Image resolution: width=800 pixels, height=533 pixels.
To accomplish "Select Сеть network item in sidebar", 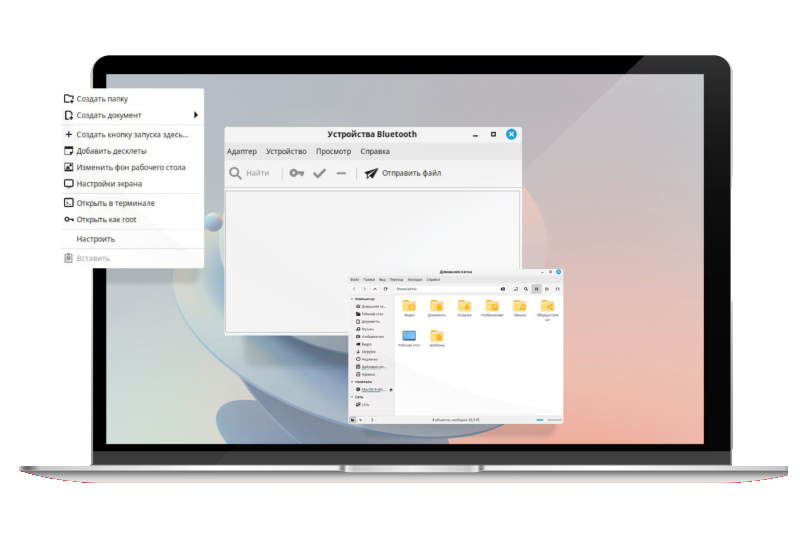I will [363, 404].
